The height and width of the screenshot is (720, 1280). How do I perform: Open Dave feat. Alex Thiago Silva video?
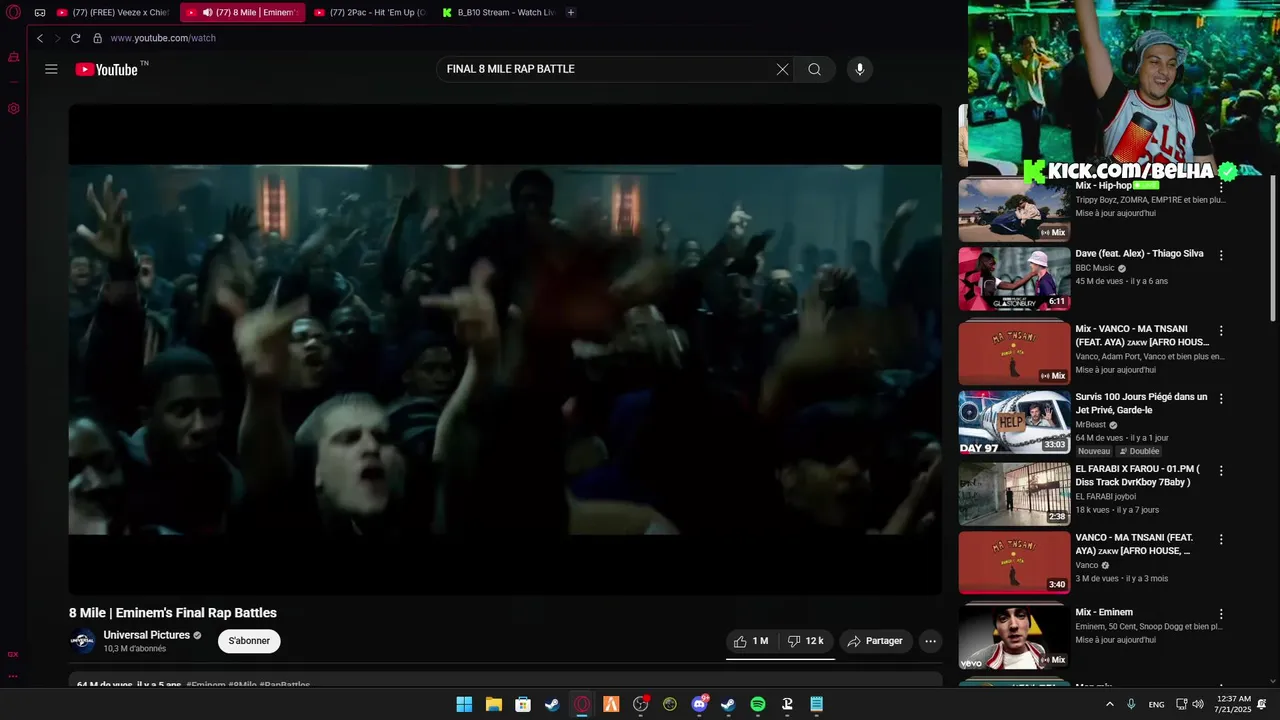[x=1139, y=254]
